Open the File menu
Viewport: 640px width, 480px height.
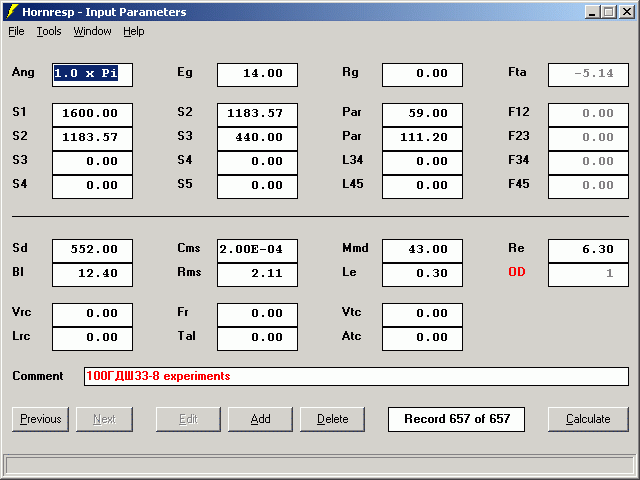tap(16, 31)
